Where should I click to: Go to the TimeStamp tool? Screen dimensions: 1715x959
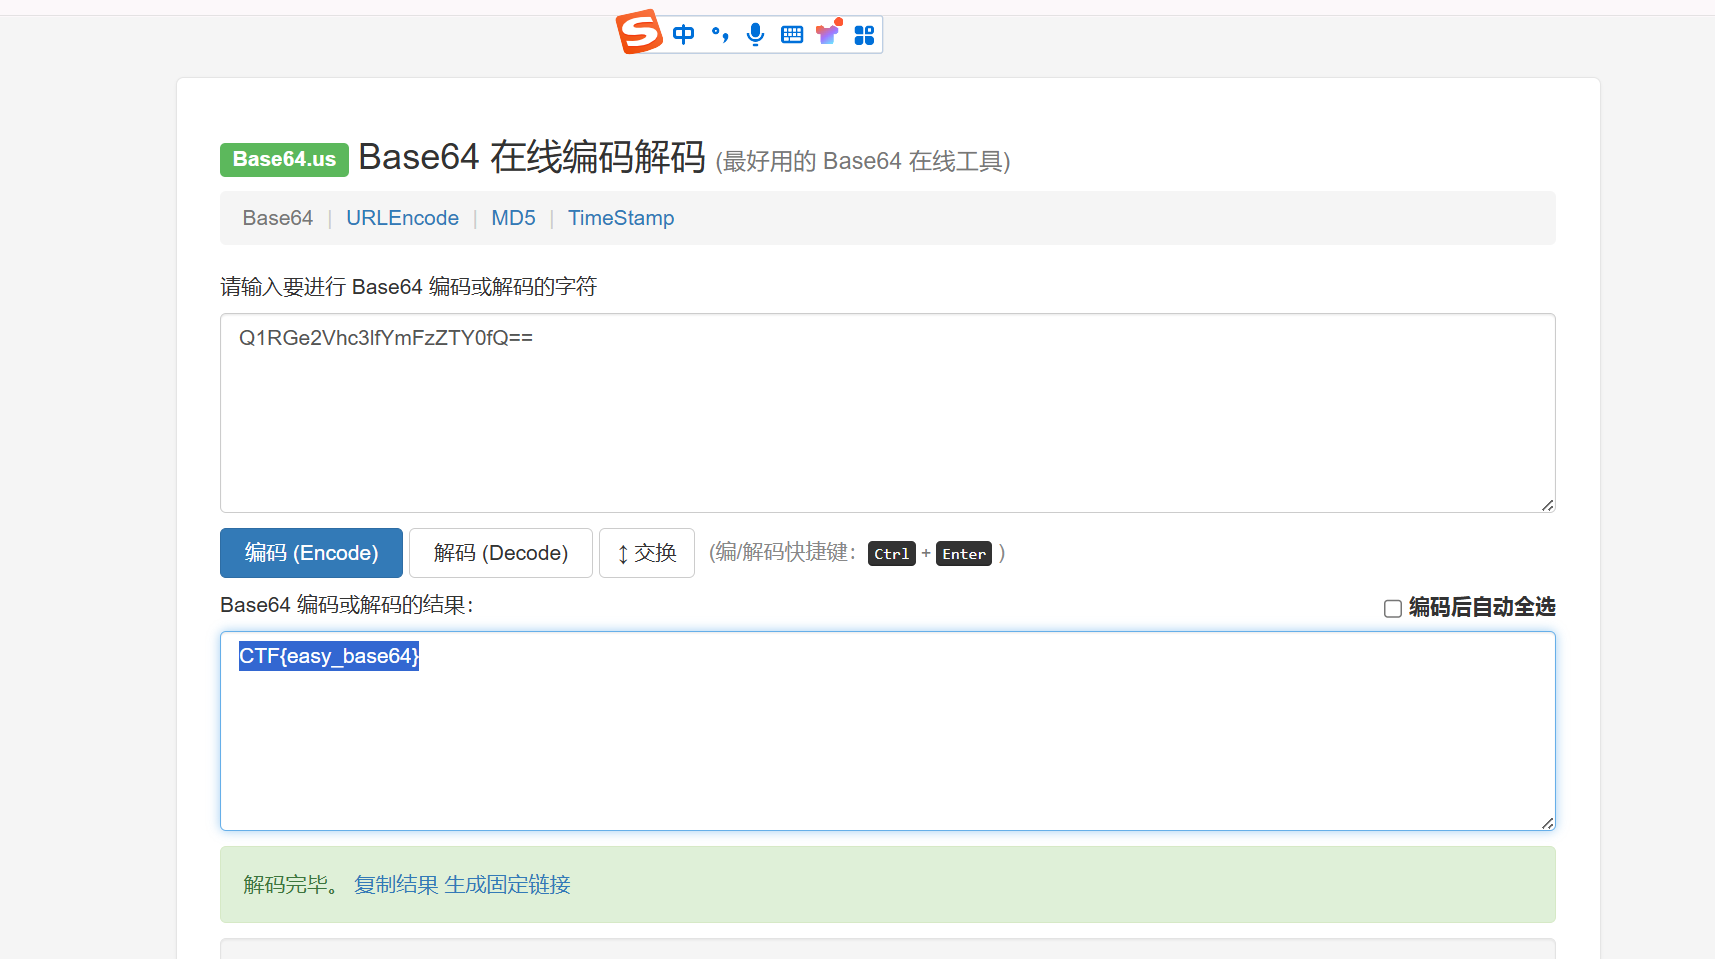pos(621,218)
